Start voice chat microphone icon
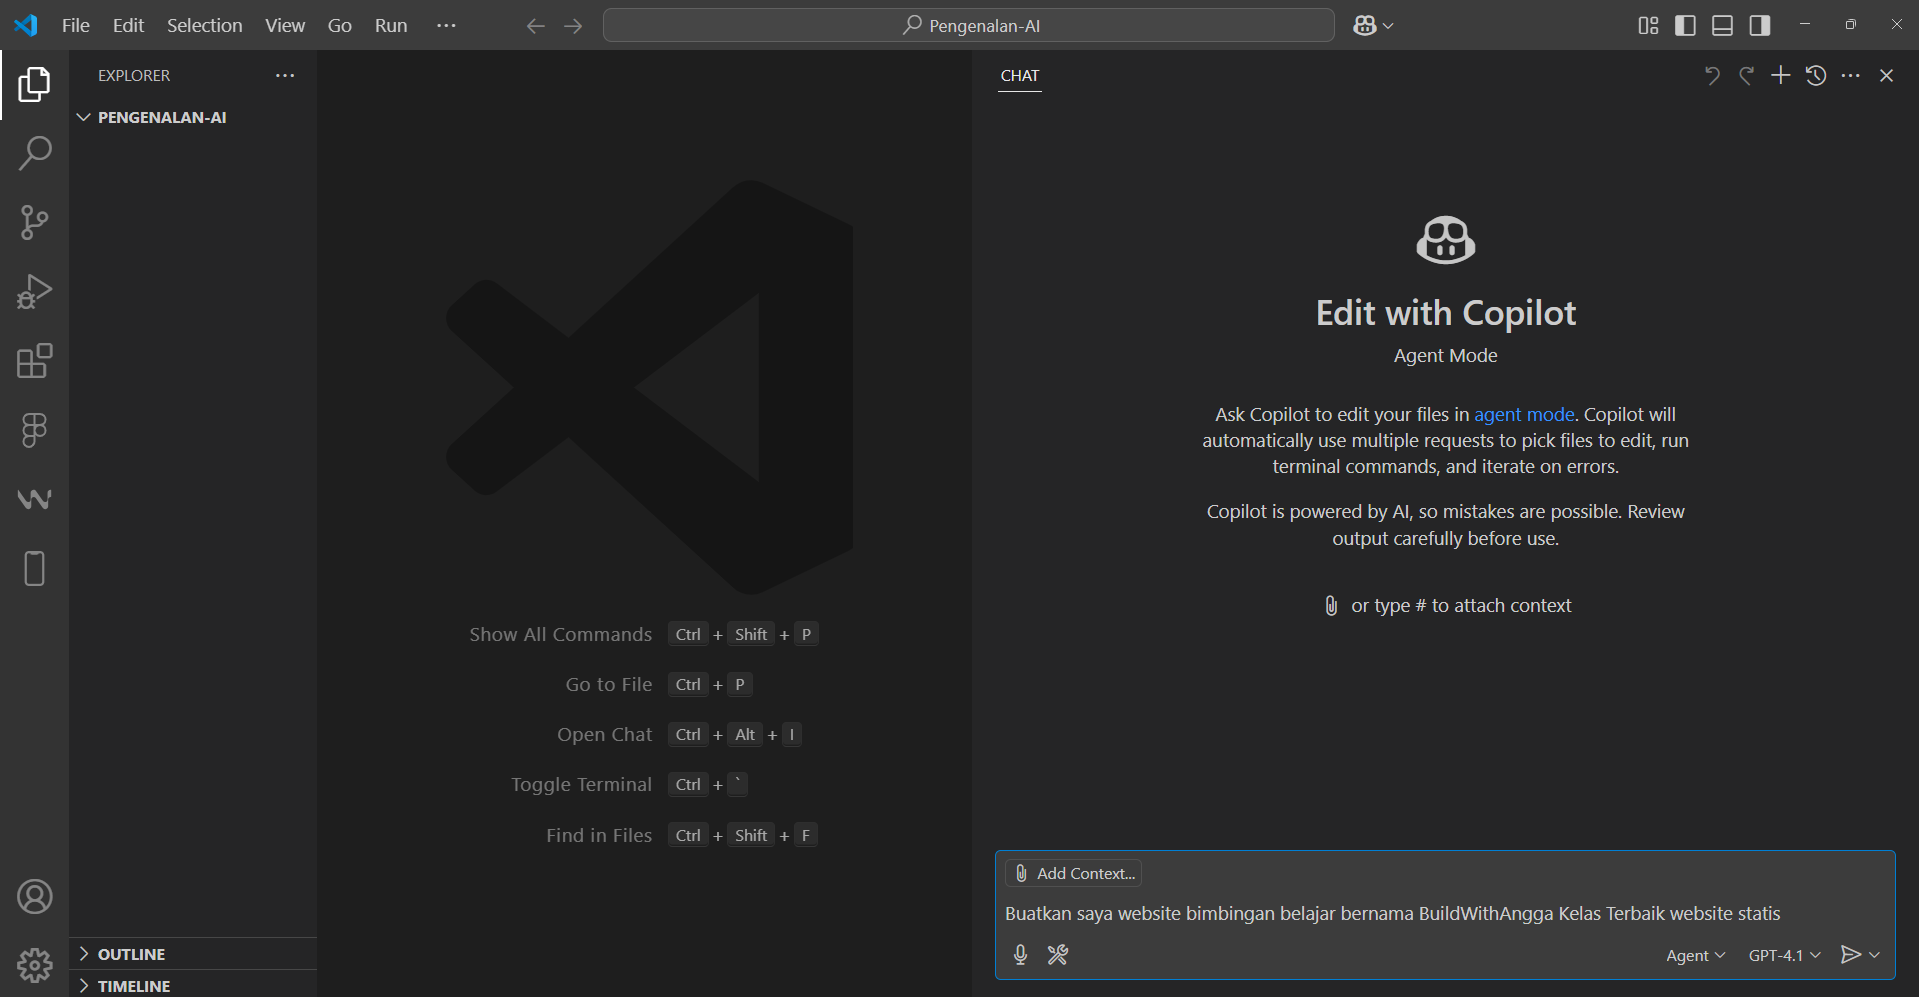 coord(1020,955)
